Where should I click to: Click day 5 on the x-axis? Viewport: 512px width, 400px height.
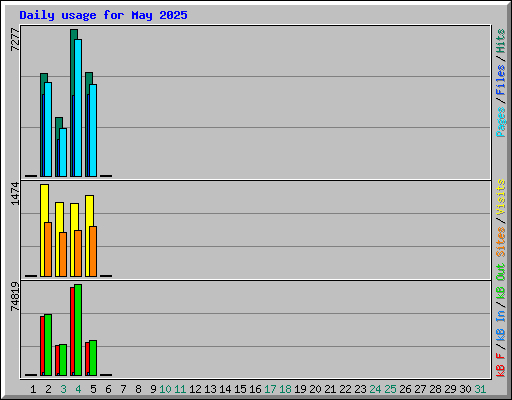(x=93, y=389)
